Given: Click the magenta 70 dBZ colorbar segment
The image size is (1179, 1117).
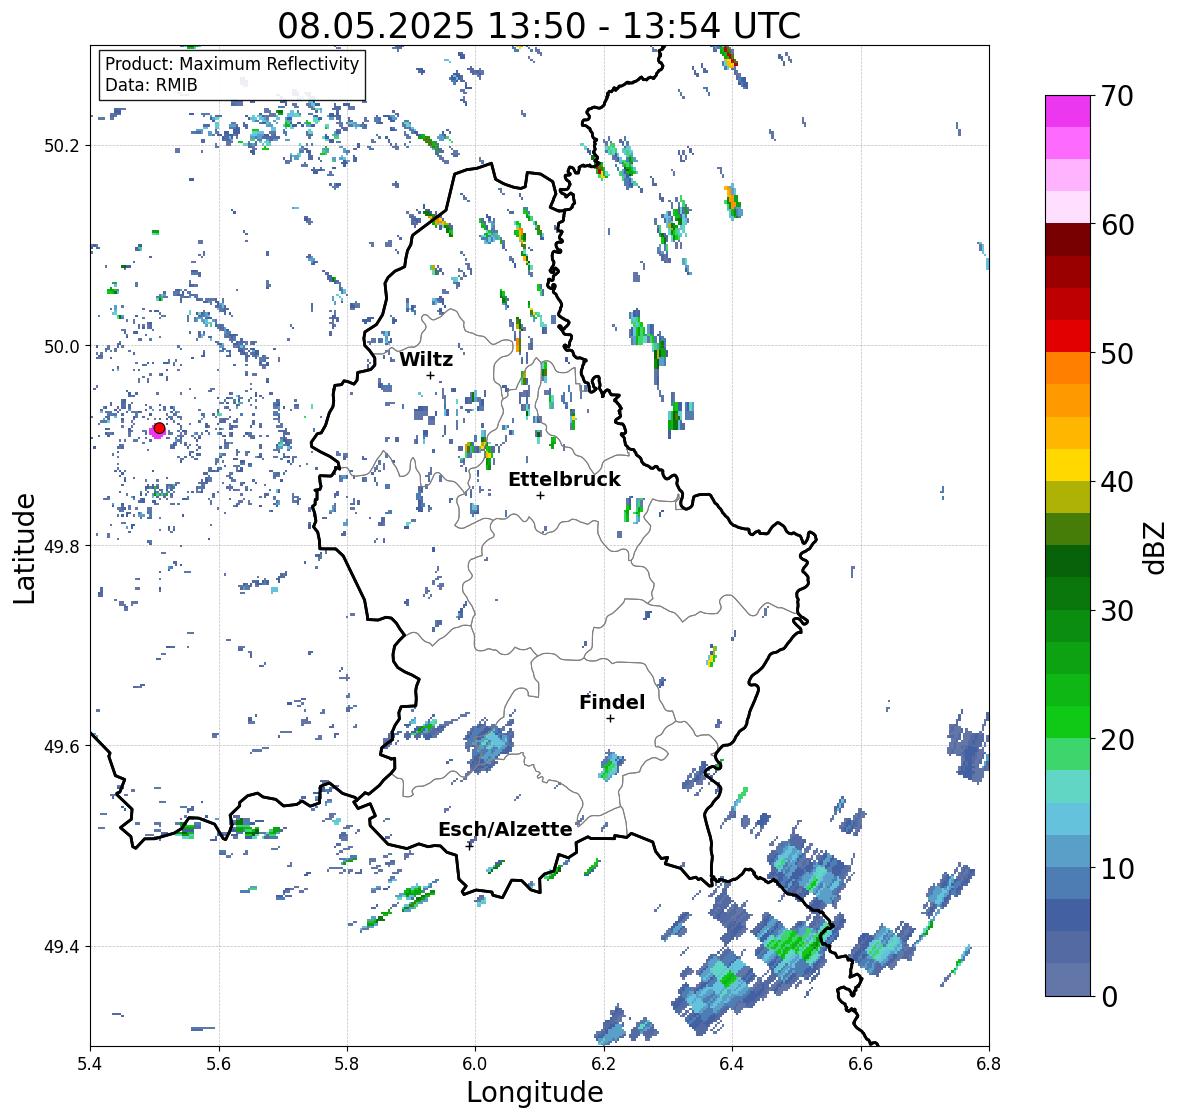Looking at the screenshot, I should point(1068,111).
